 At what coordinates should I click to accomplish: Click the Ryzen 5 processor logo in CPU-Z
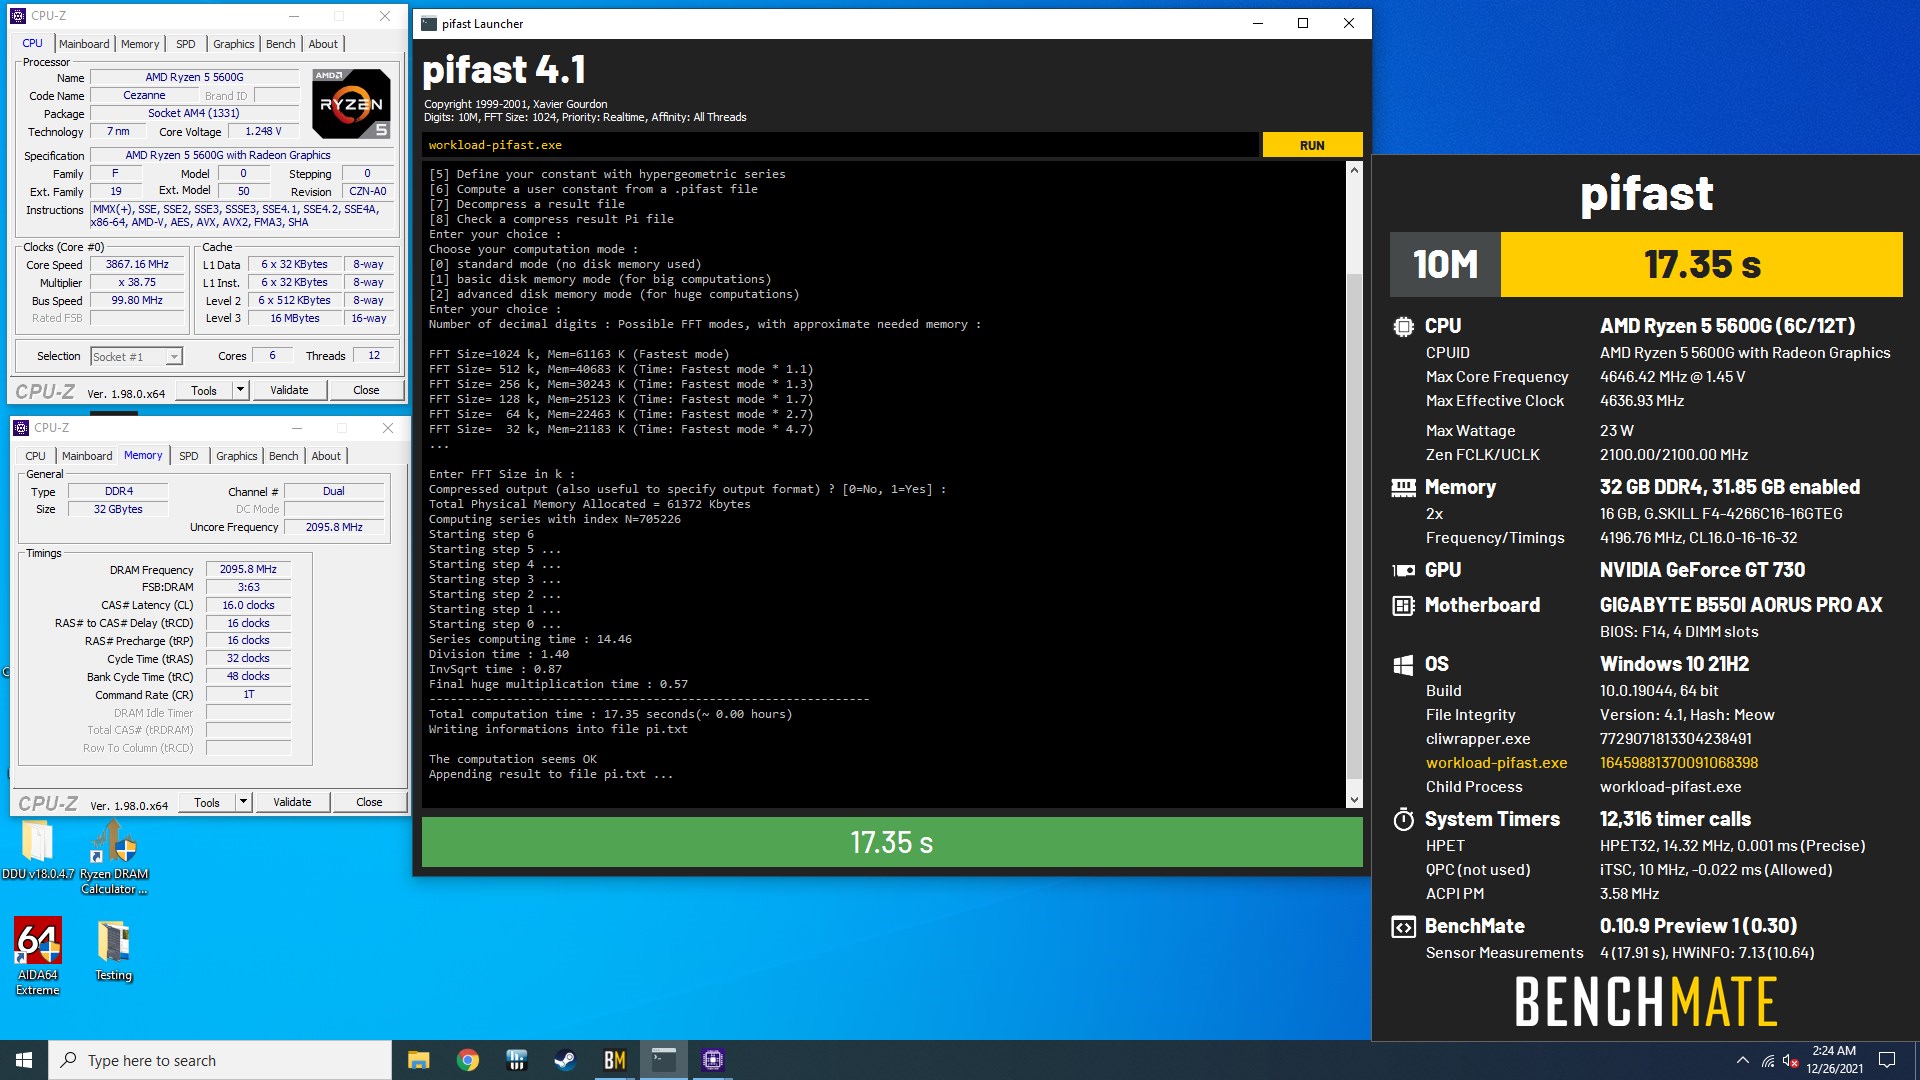[x=351, y=103]
